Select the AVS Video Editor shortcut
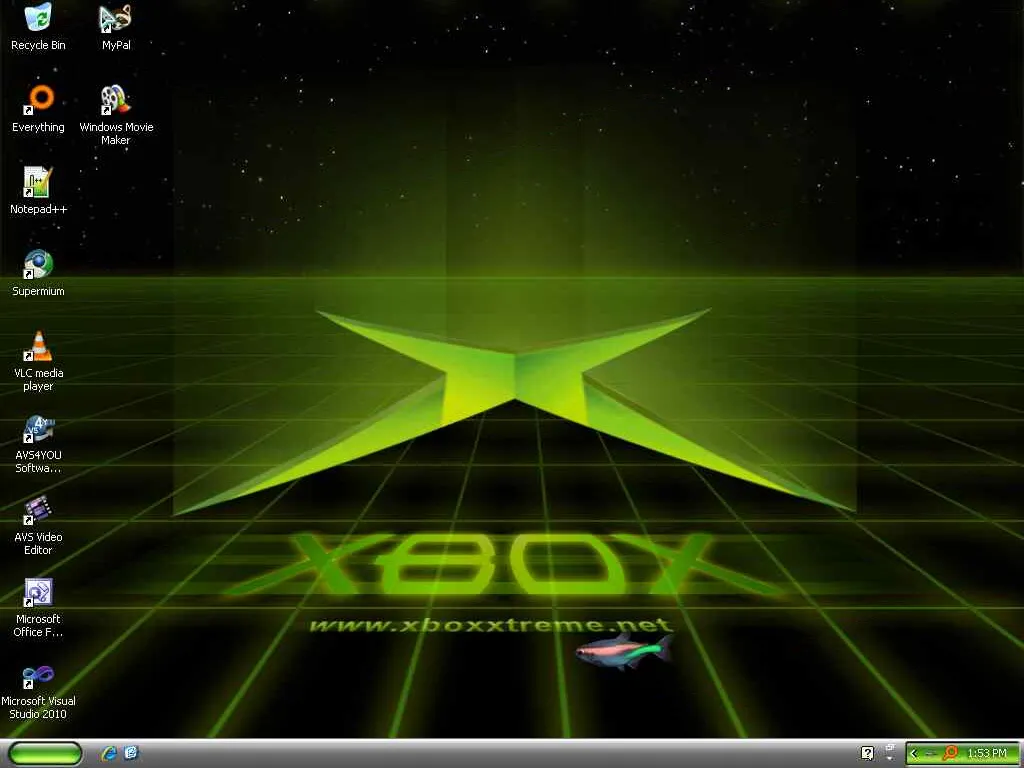Viewport: 1024px width, 768px height. coord(38,526)
